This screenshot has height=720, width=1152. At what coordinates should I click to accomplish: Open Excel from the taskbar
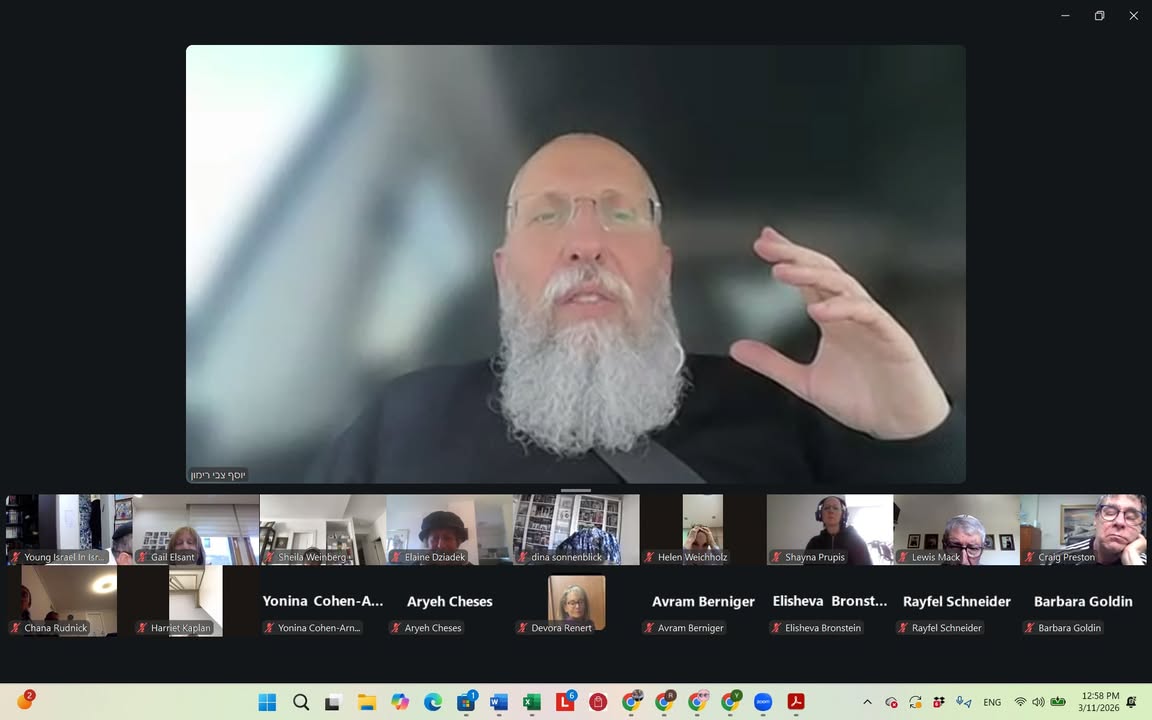coord(532,702)
